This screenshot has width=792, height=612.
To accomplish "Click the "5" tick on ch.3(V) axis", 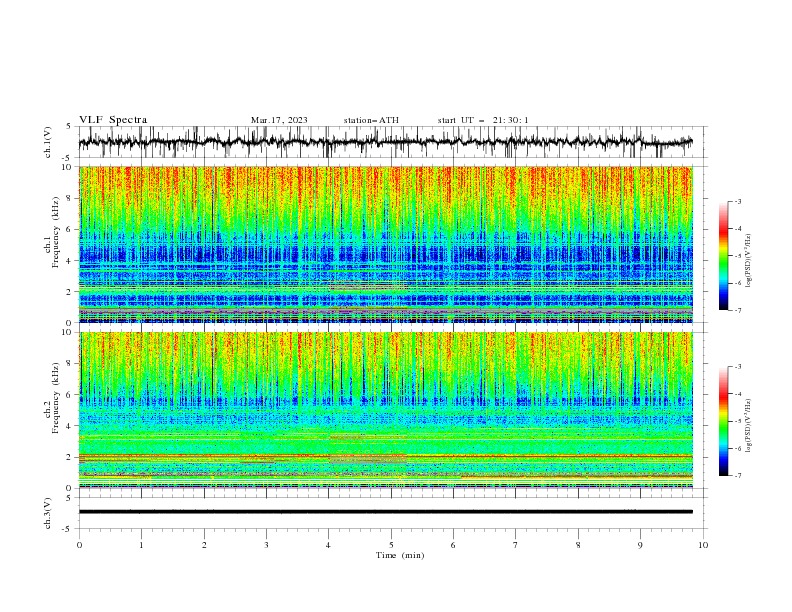I will pyautogui.click(x=68, y=498).
